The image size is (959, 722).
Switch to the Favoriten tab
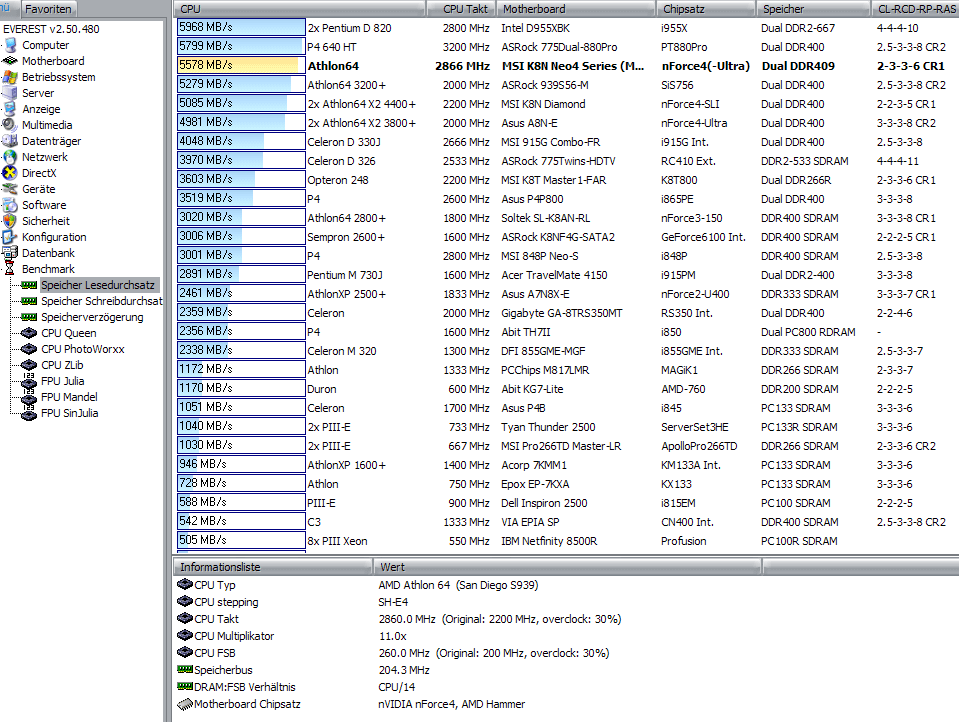[x=48, y=9]
